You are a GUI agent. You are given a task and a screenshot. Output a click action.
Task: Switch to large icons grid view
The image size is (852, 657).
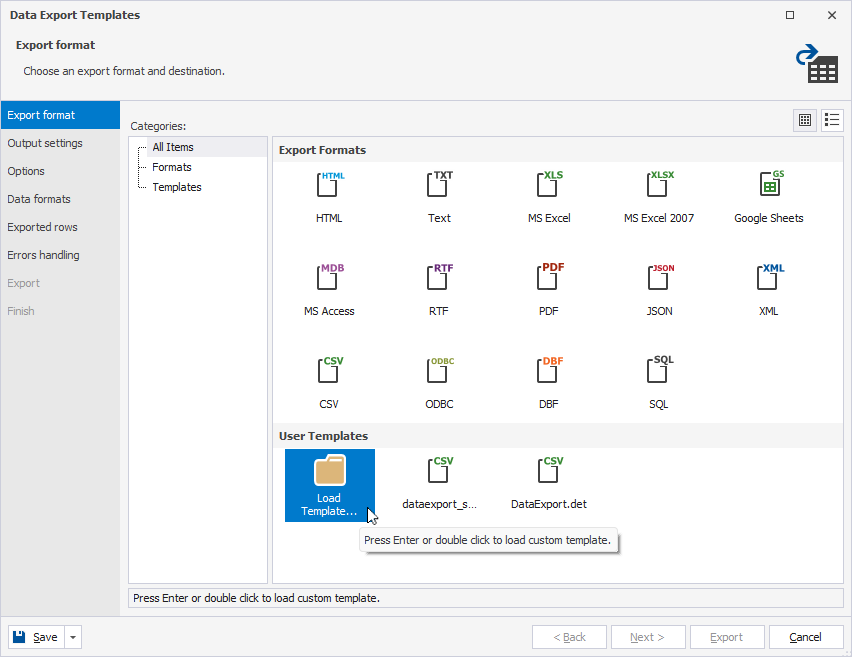(x=805, y=120)
